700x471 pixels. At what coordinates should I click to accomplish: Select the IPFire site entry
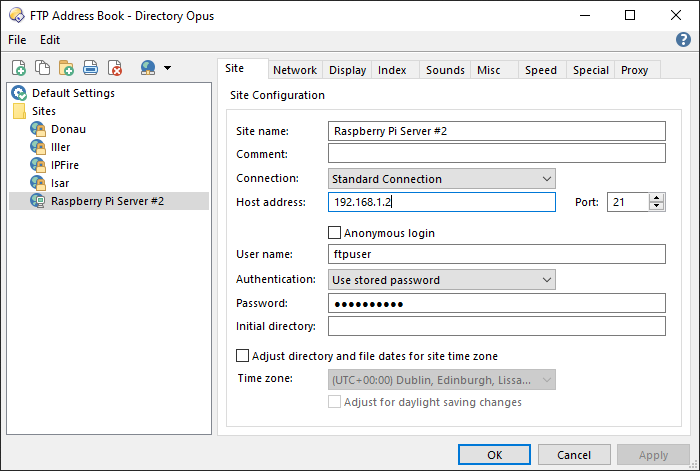click(65, 165)
